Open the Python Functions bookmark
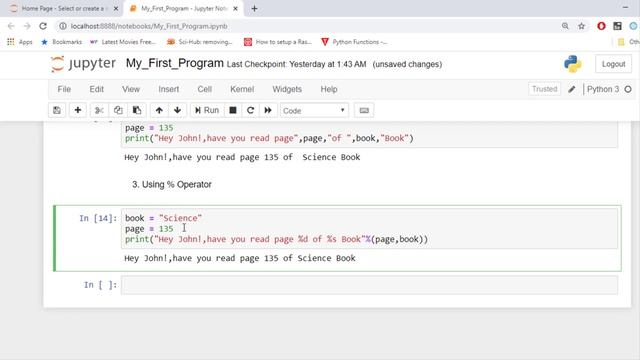640x360 pixels. click(x=354, y=42)
